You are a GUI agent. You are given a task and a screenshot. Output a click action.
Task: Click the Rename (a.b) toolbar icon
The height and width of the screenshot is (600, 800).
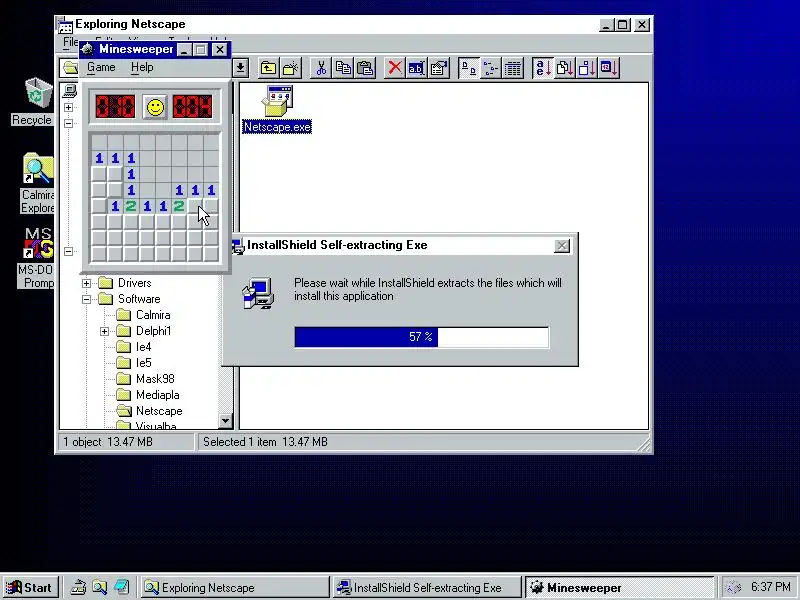(x=416, y=68)
